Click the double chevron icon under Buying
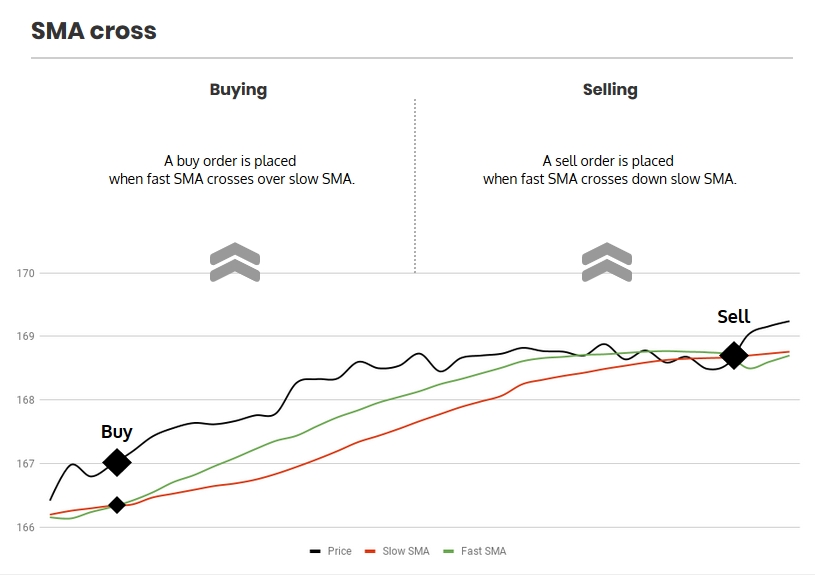This screenshot has height=575, width=815. coord(235,262)
